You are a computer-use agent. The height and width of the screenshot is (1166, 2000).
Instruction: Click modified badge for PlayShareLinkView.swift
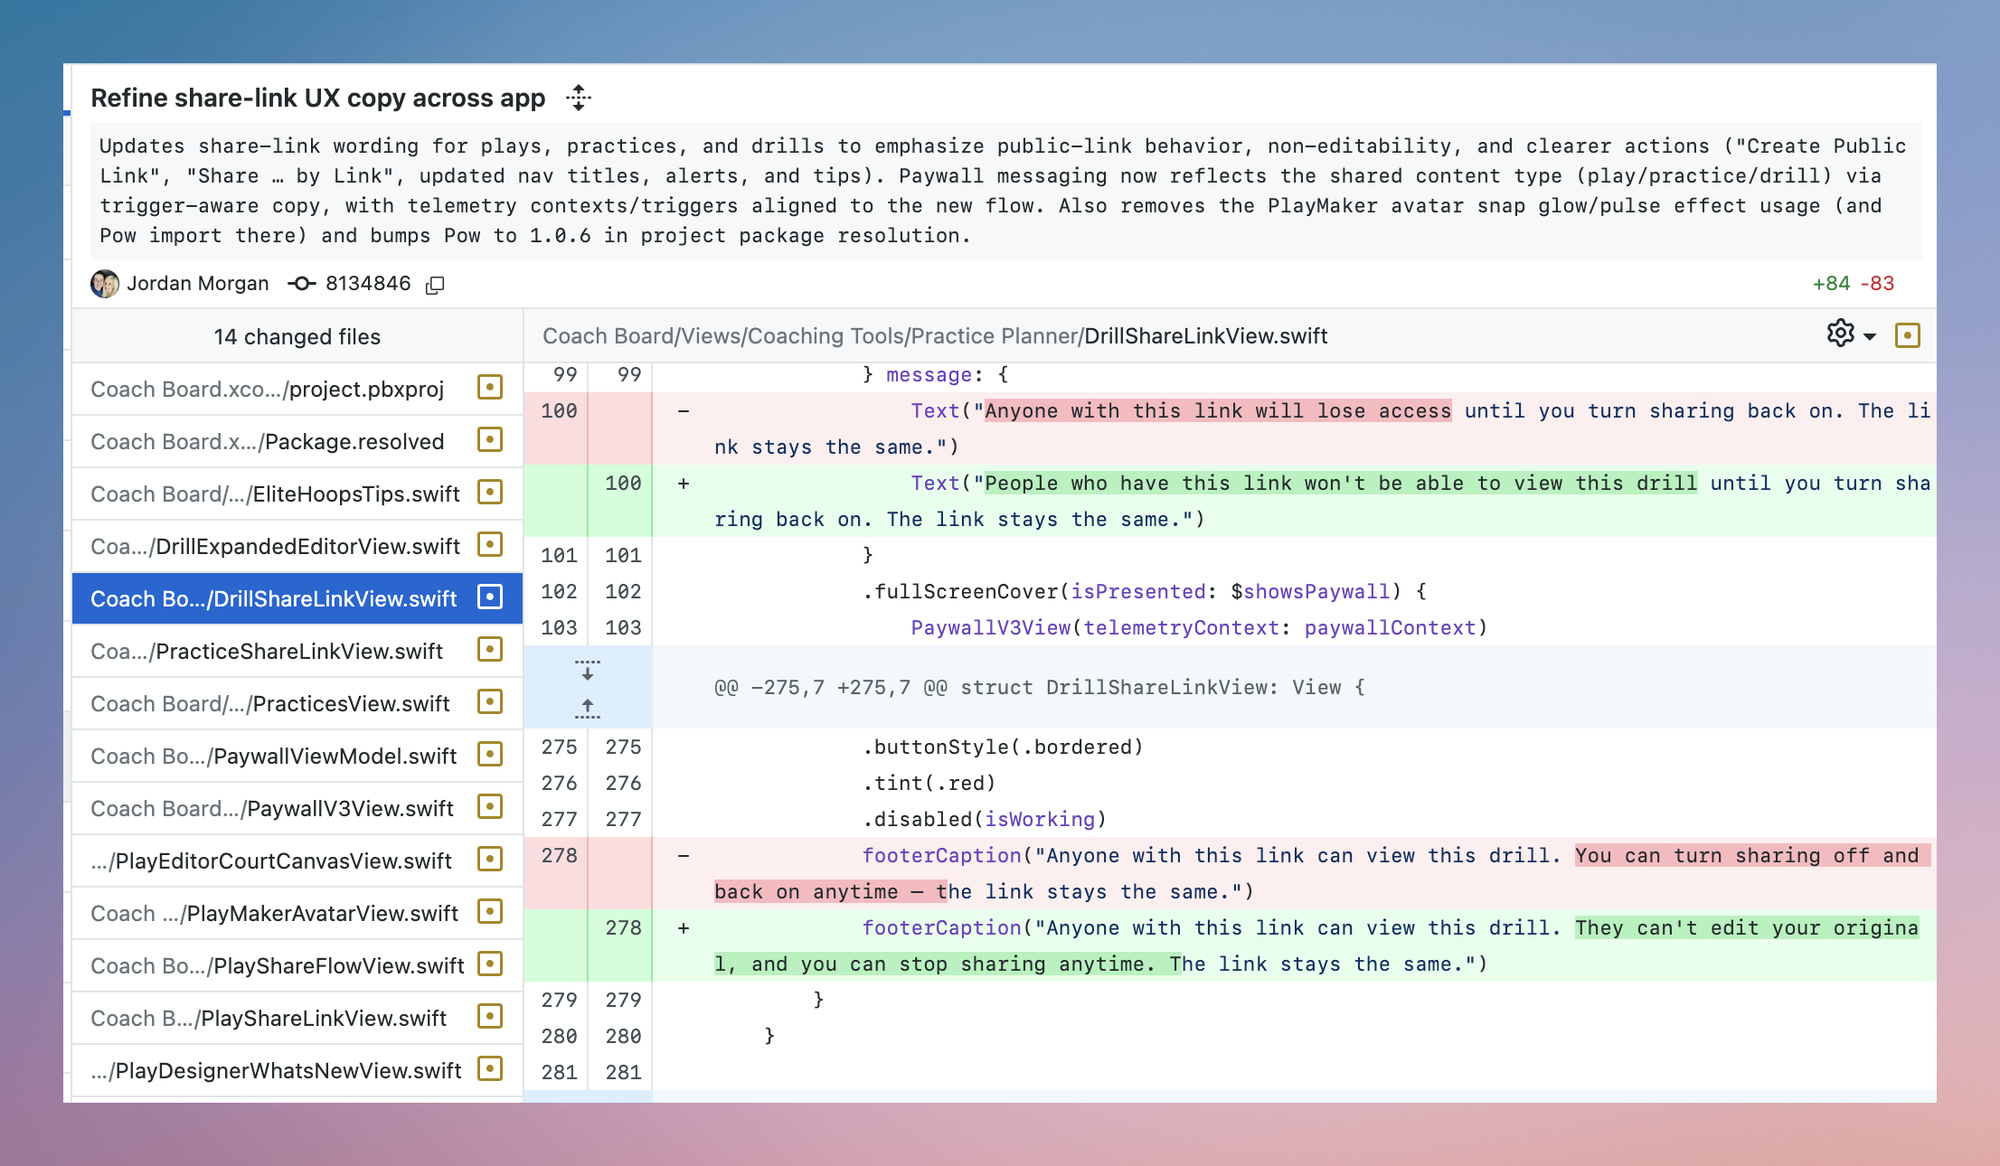[x=490, y=1017]
